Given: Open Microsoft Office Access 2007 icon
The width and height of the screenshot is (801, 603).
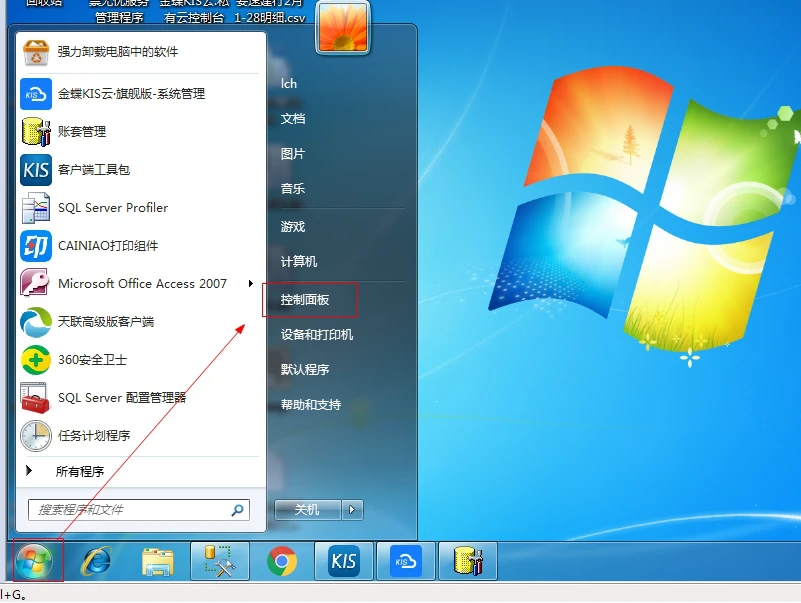Looking at the screenshot, I should (35, 284).
